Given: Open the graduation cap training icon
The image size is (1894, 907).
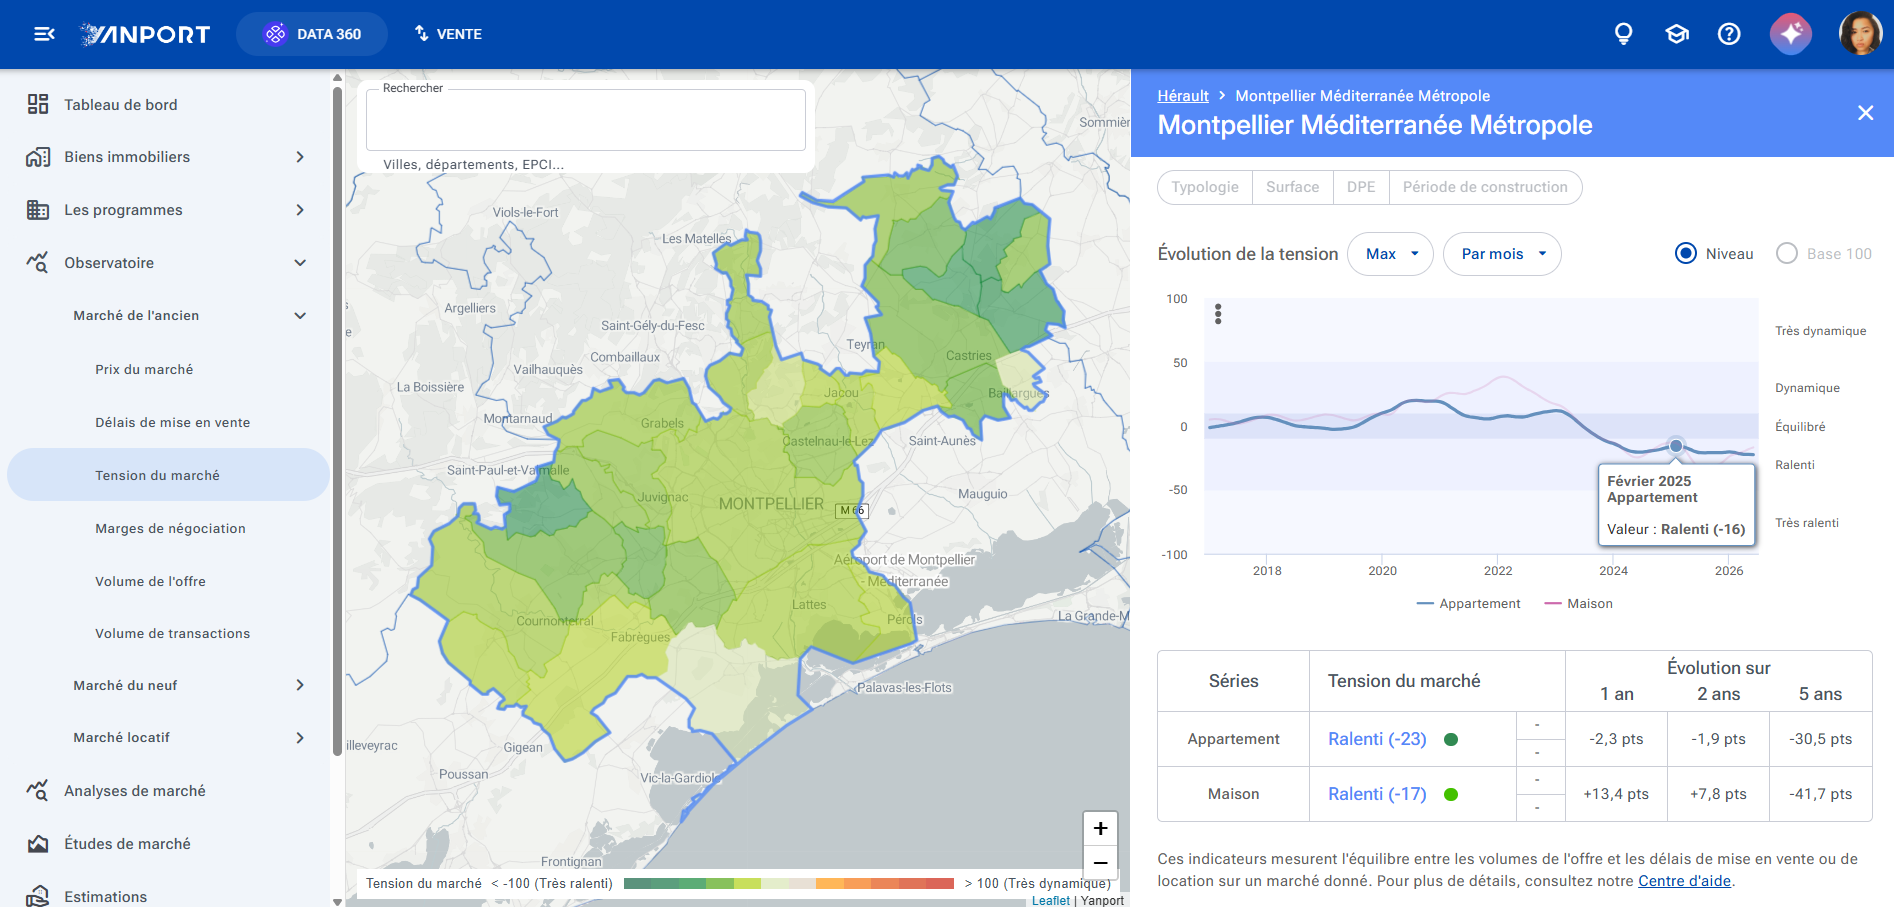Looking at the screenshot, I should click(x=1677, y=34).
